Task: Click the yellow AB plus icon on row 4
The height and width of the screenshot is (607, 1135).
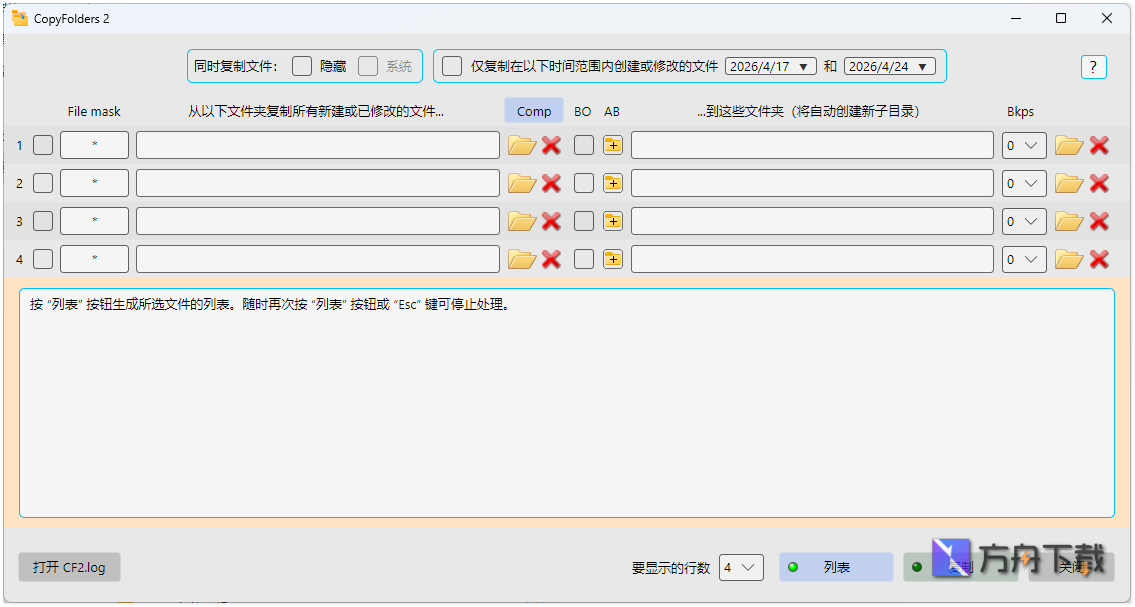Action: pyautogui.click(x=612, y=258)
